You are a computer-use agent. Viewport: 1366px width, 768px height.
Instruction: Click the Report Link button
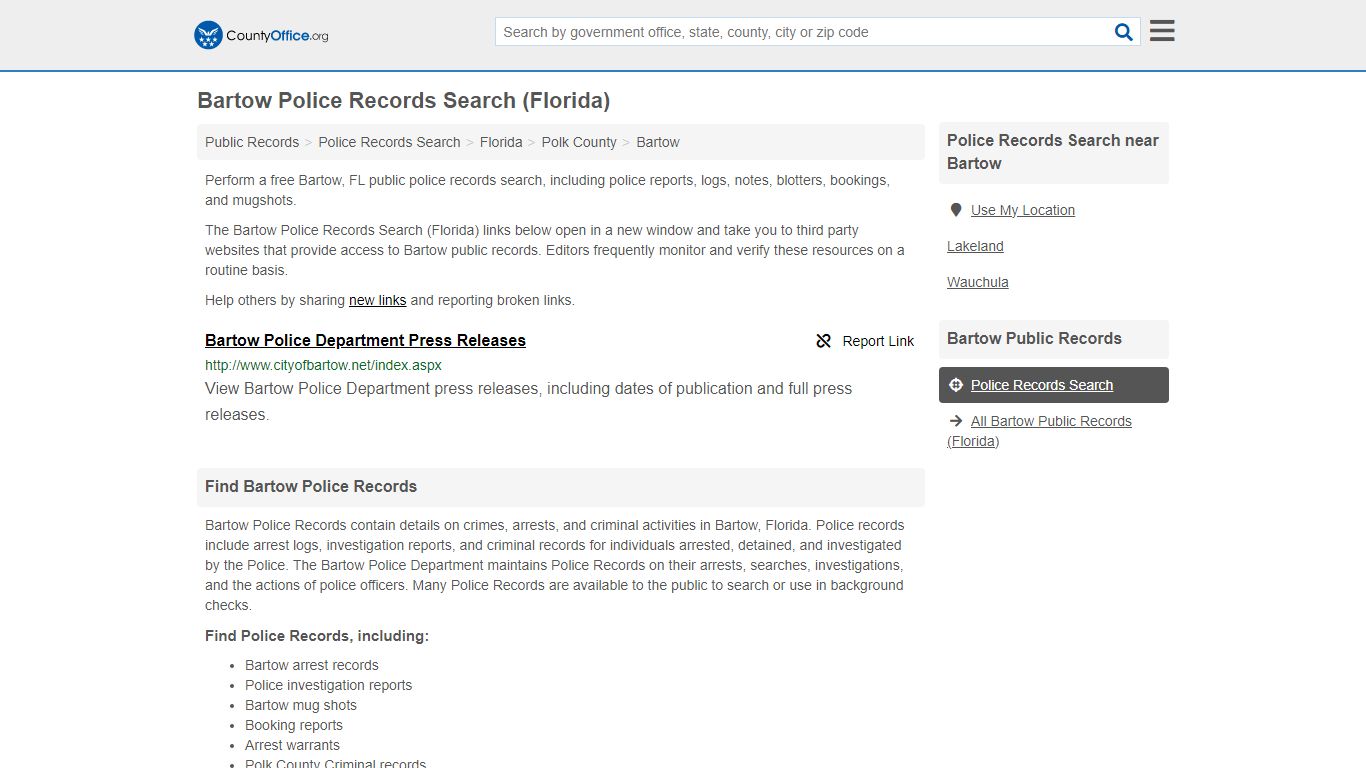[865, 341]
